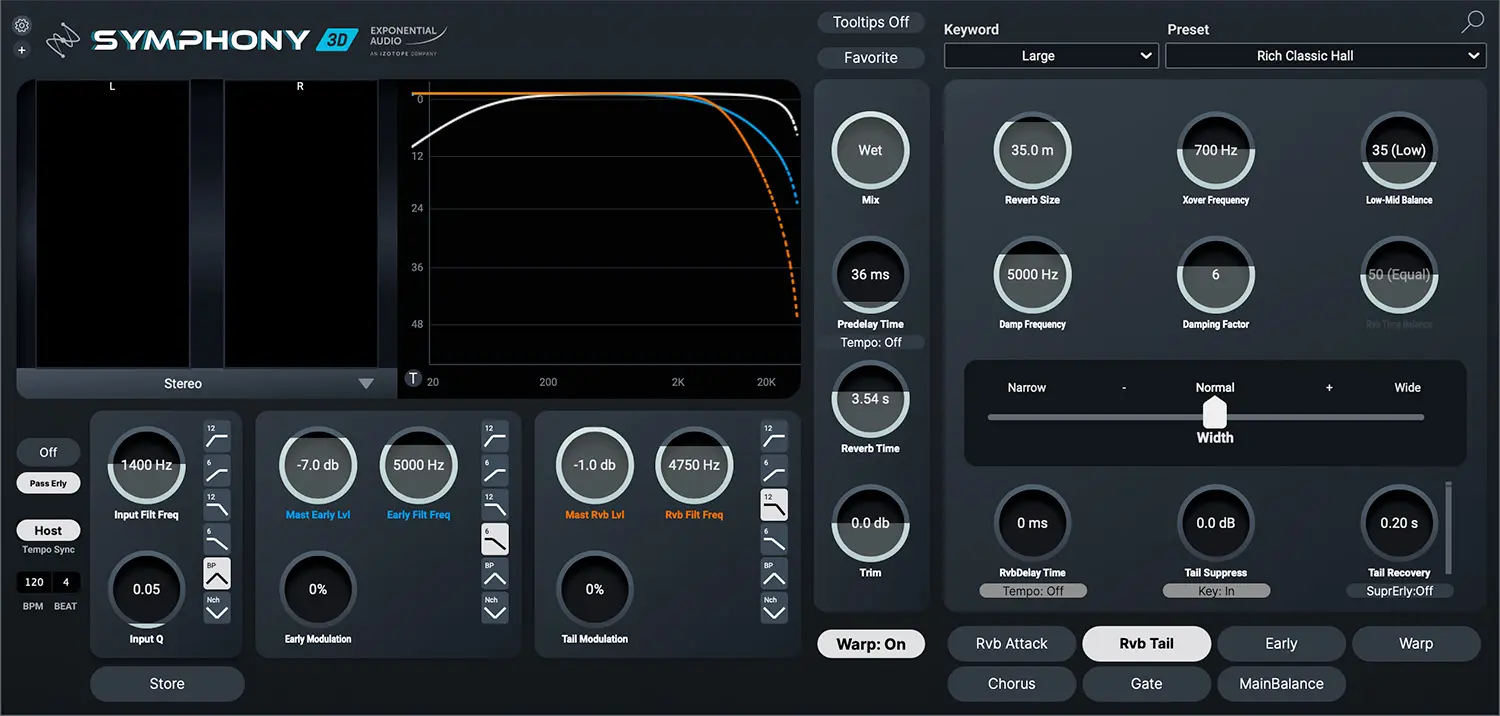Enable the Pass Erly toggle

[x=47, y=483]
